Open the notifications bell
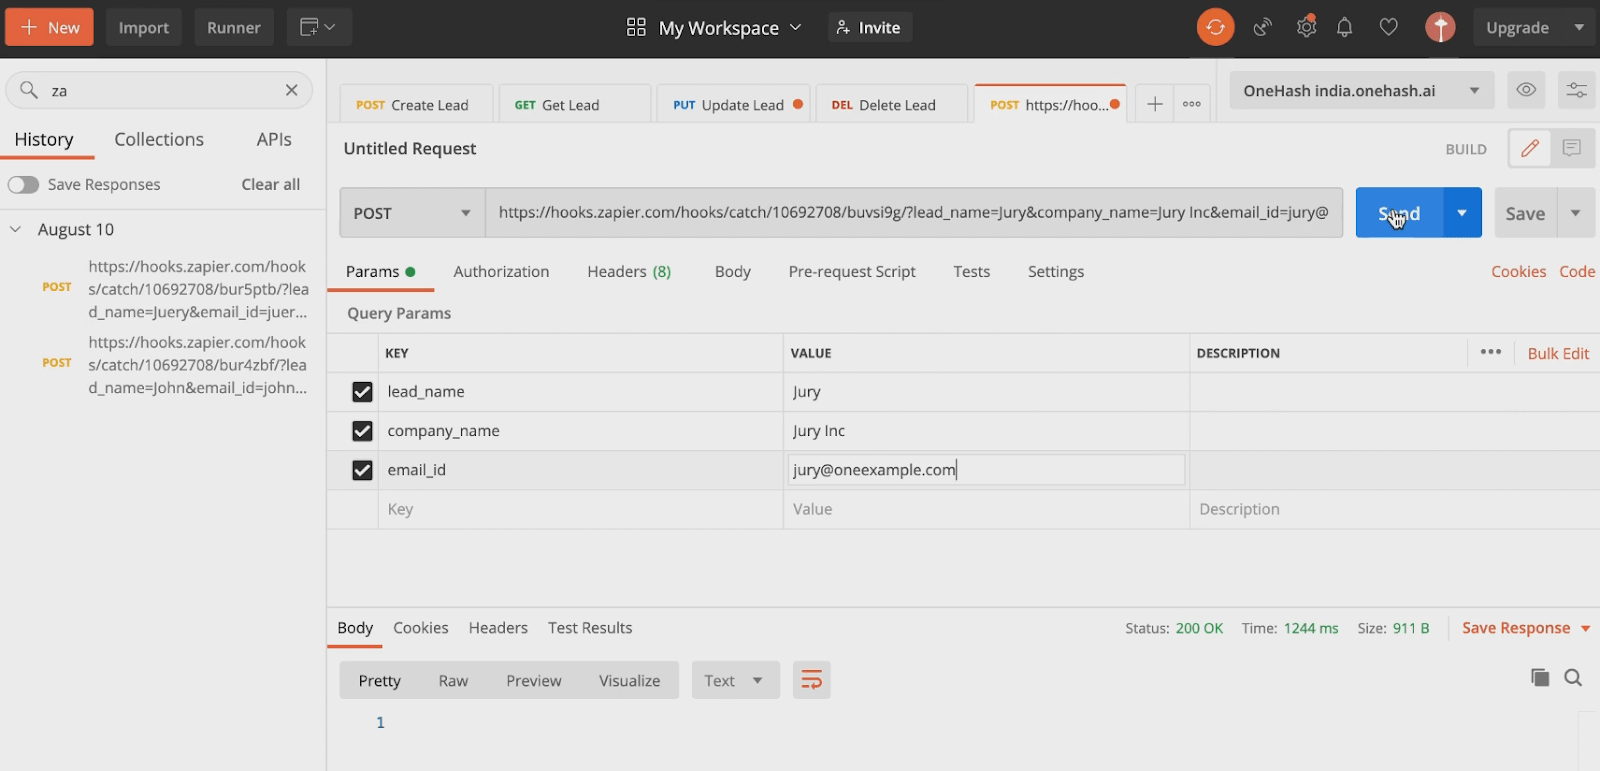Viewport: 1600px width, 771px height. tap(1345, 27)
